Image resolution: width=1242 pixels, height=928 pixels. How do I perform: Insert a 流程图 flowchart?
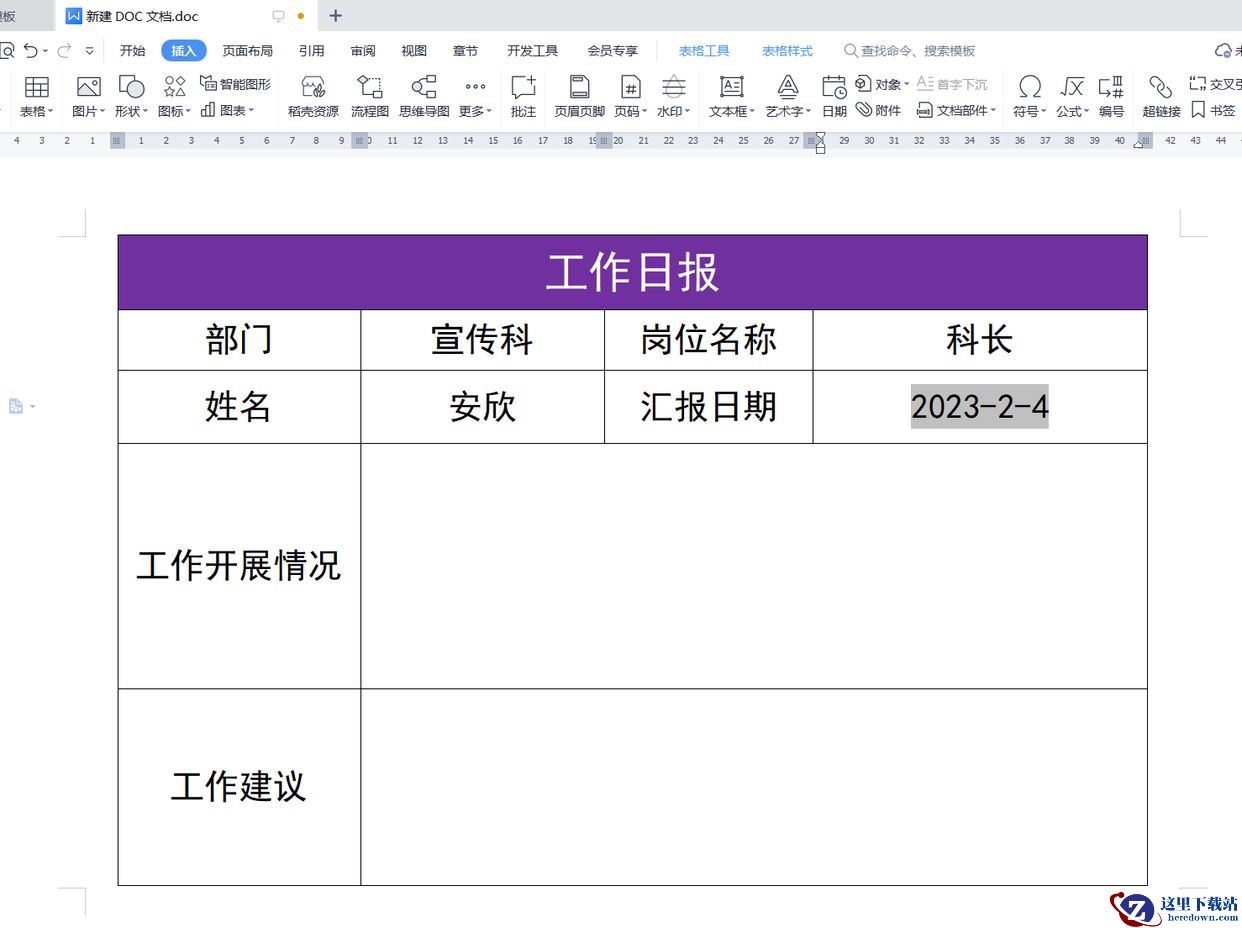370,96
